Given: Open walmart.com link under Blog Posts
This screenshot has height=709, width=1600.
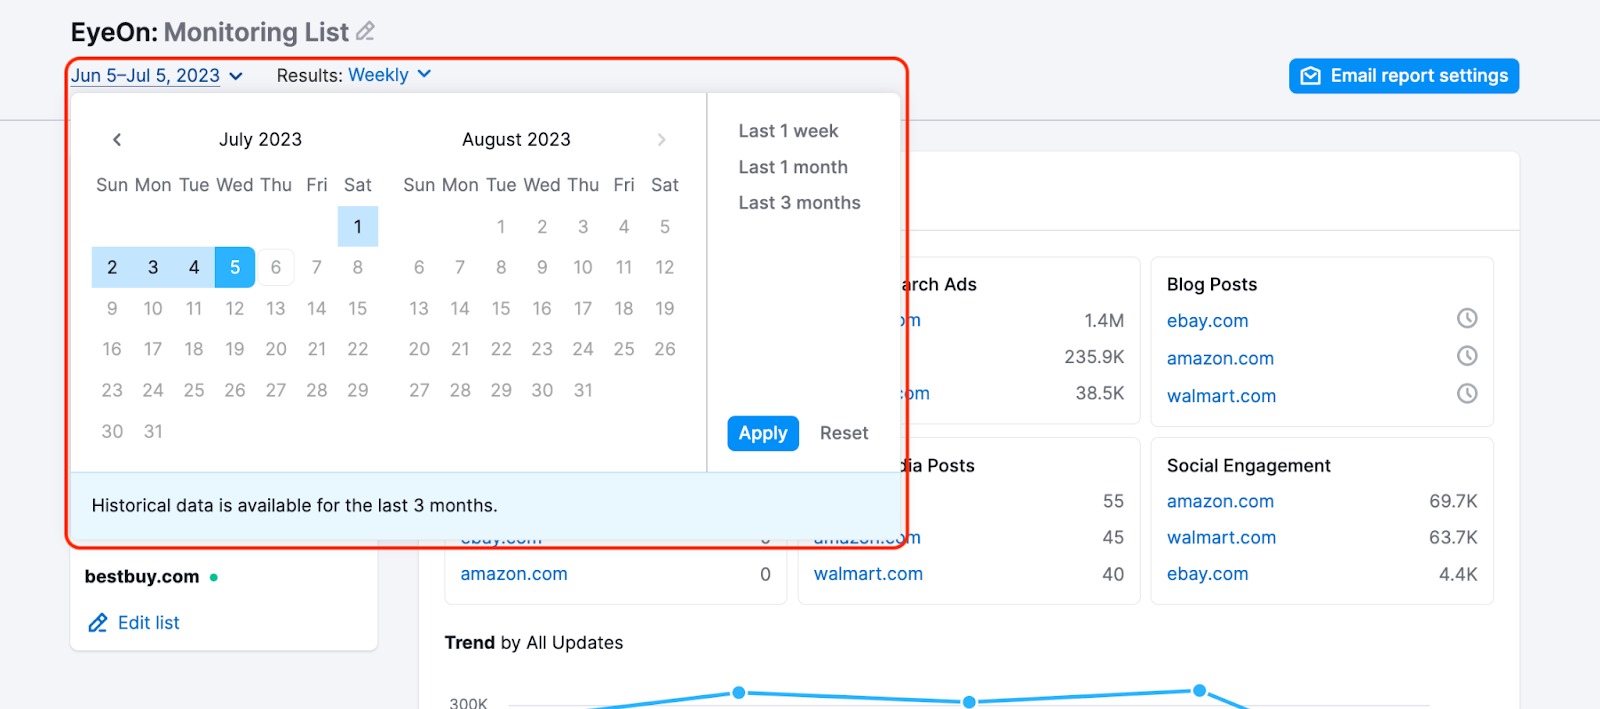Looking at the screenshot, I should coord(1220,396).
